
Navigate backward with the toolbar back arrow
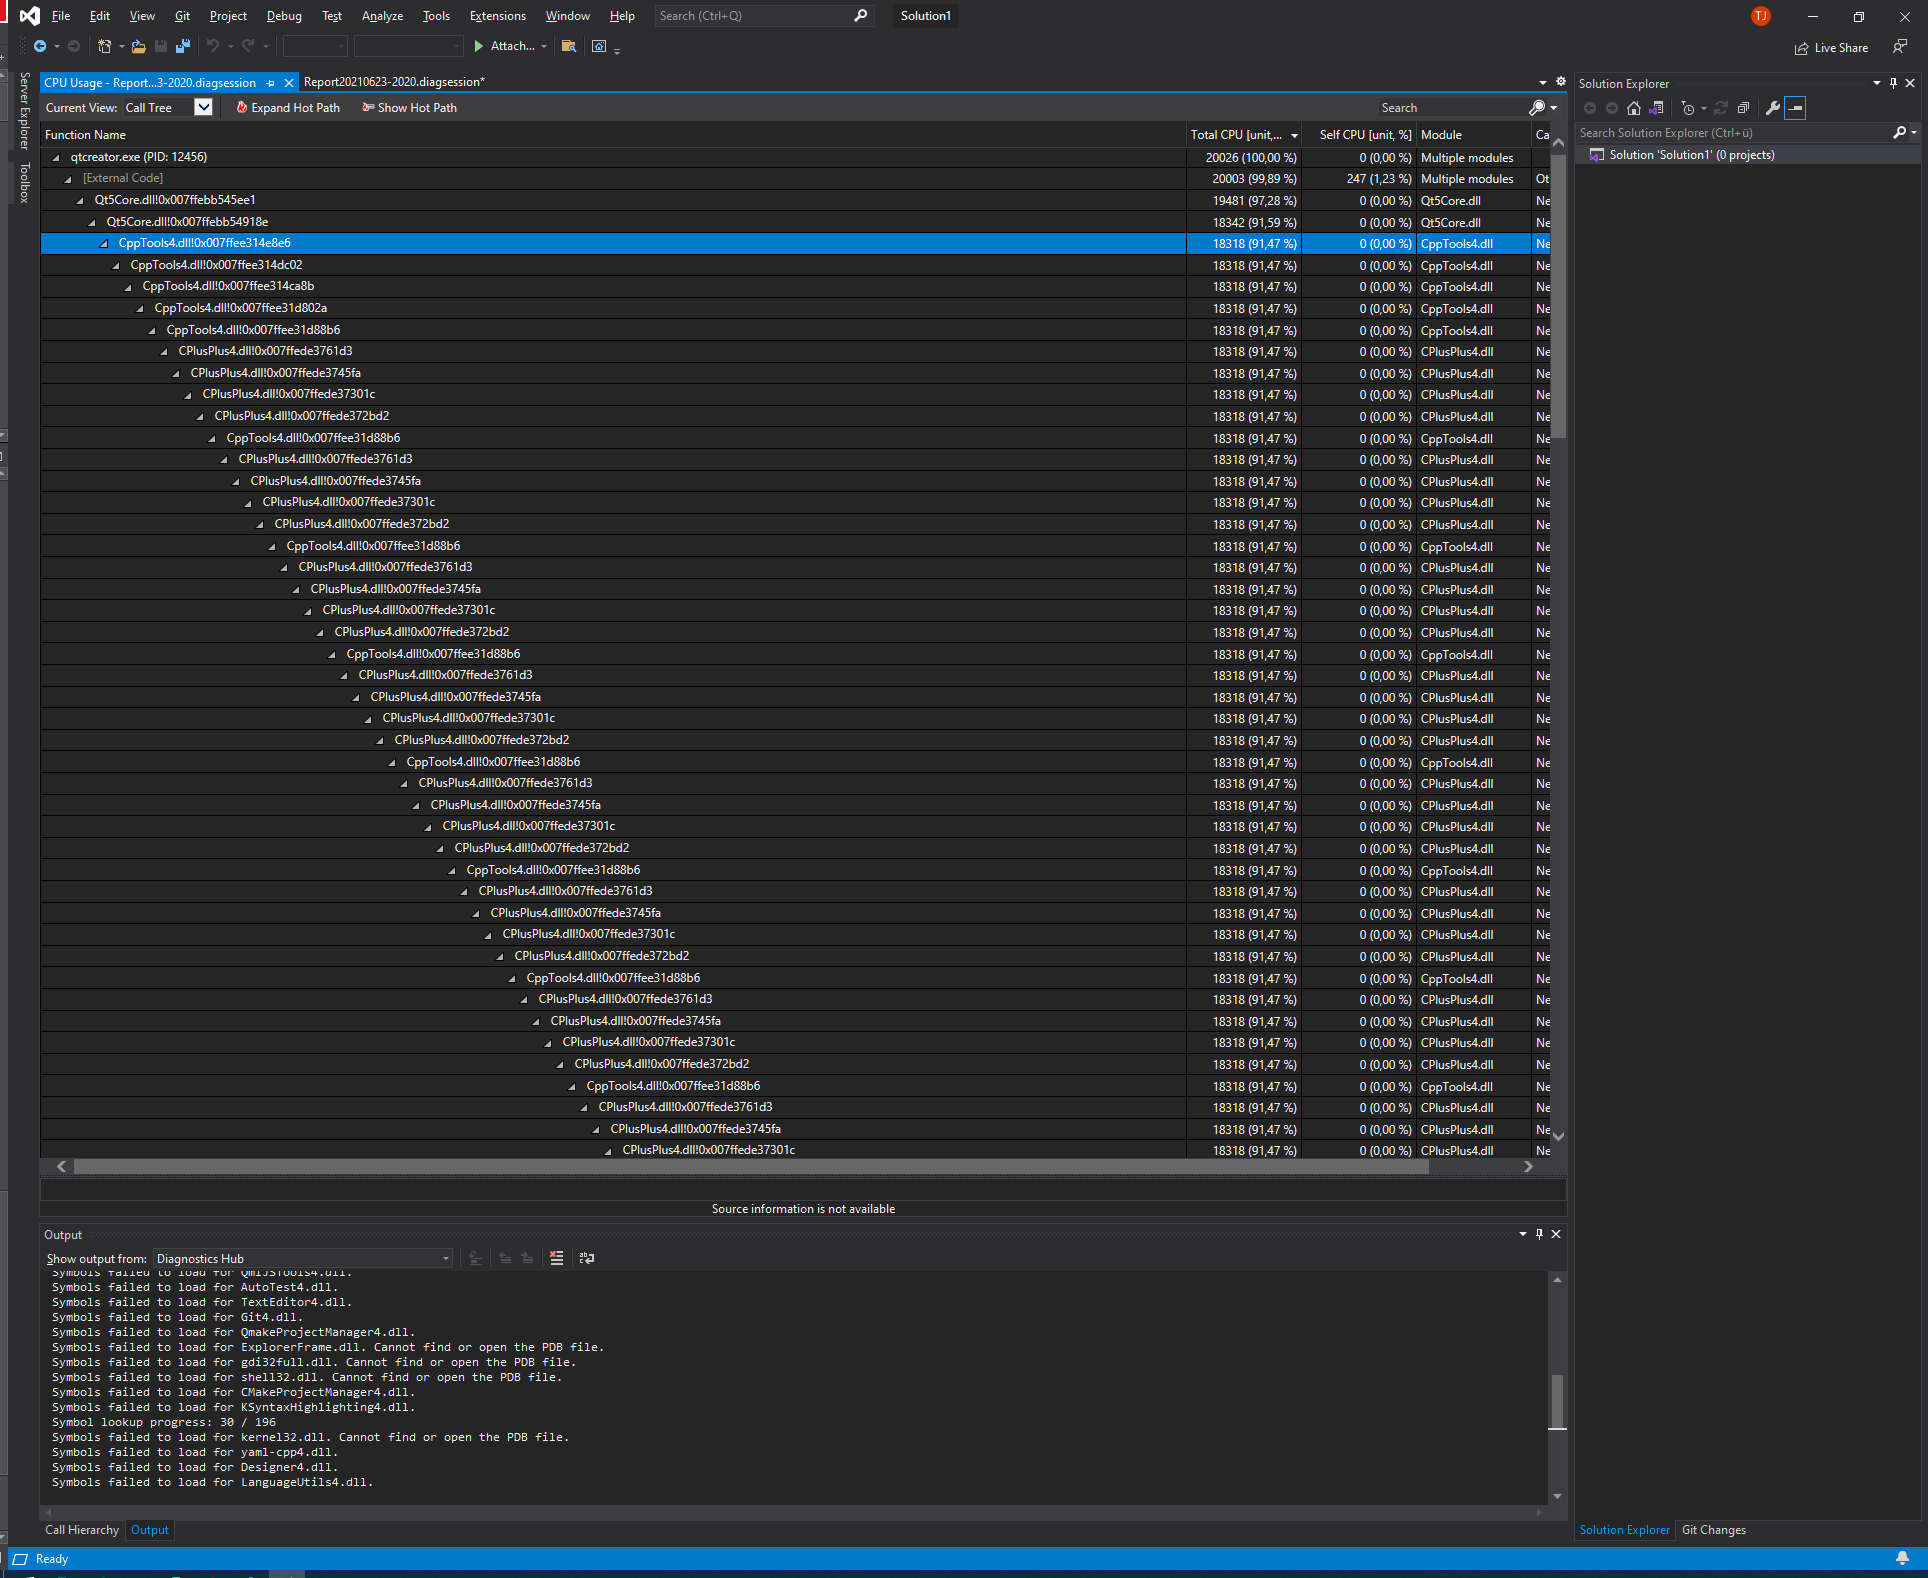pyautogui.click(x=40, y=46)
